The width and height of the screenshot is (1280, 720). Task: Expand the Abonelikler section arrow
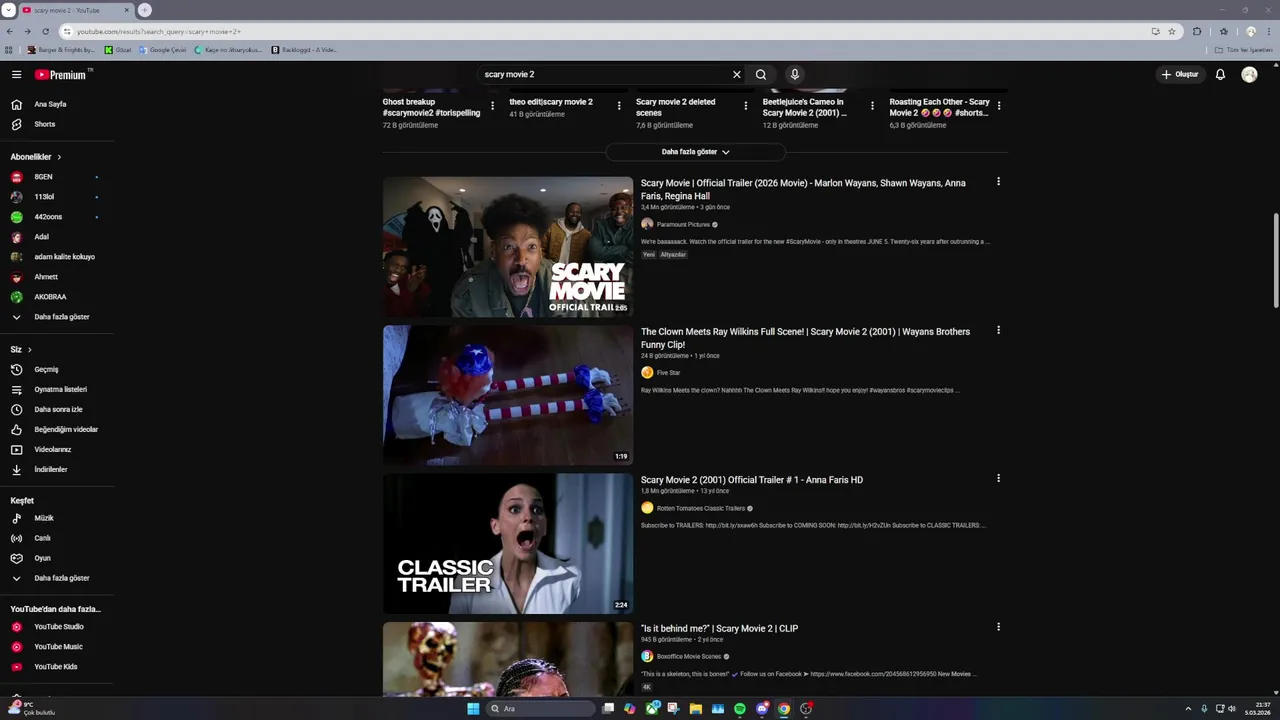[x=59, y=157]
